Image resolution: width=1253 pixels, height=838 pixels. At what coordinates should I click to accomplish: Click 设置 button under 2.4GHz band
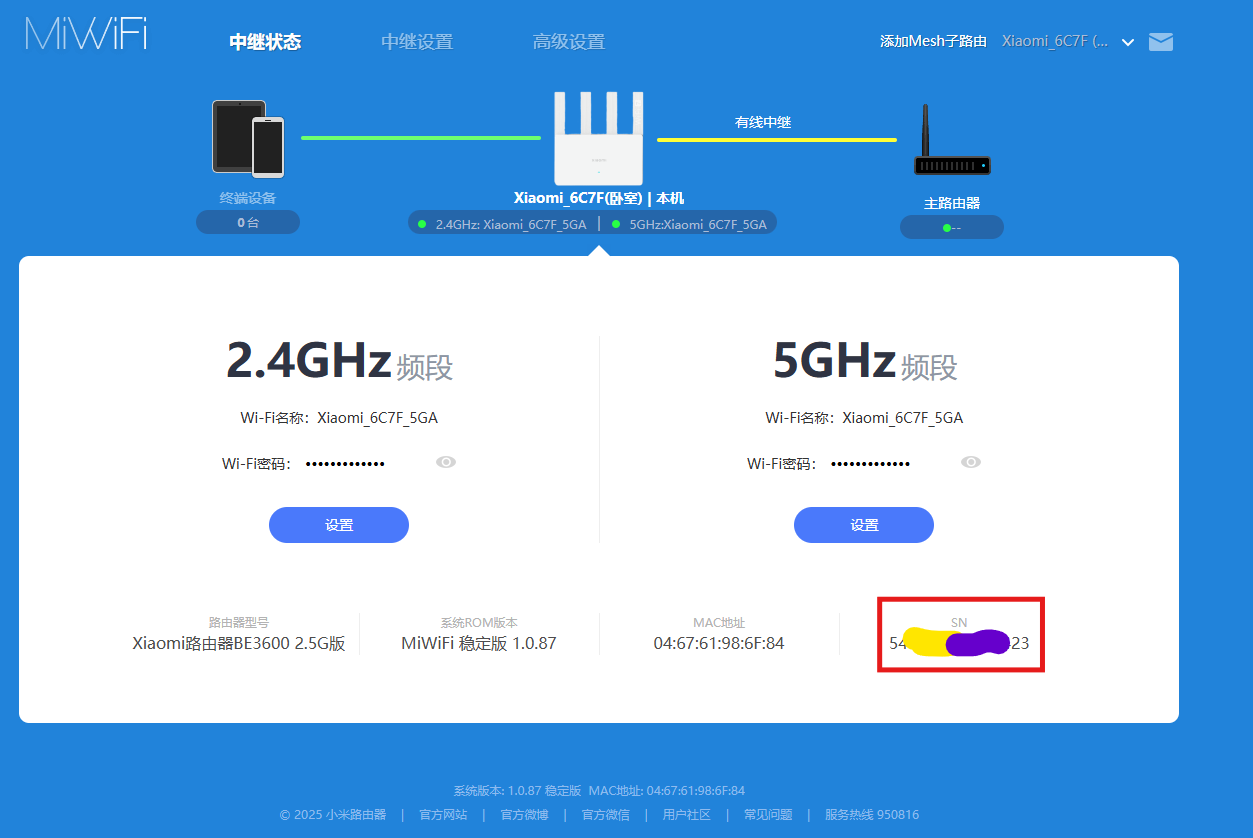[339, 525]
